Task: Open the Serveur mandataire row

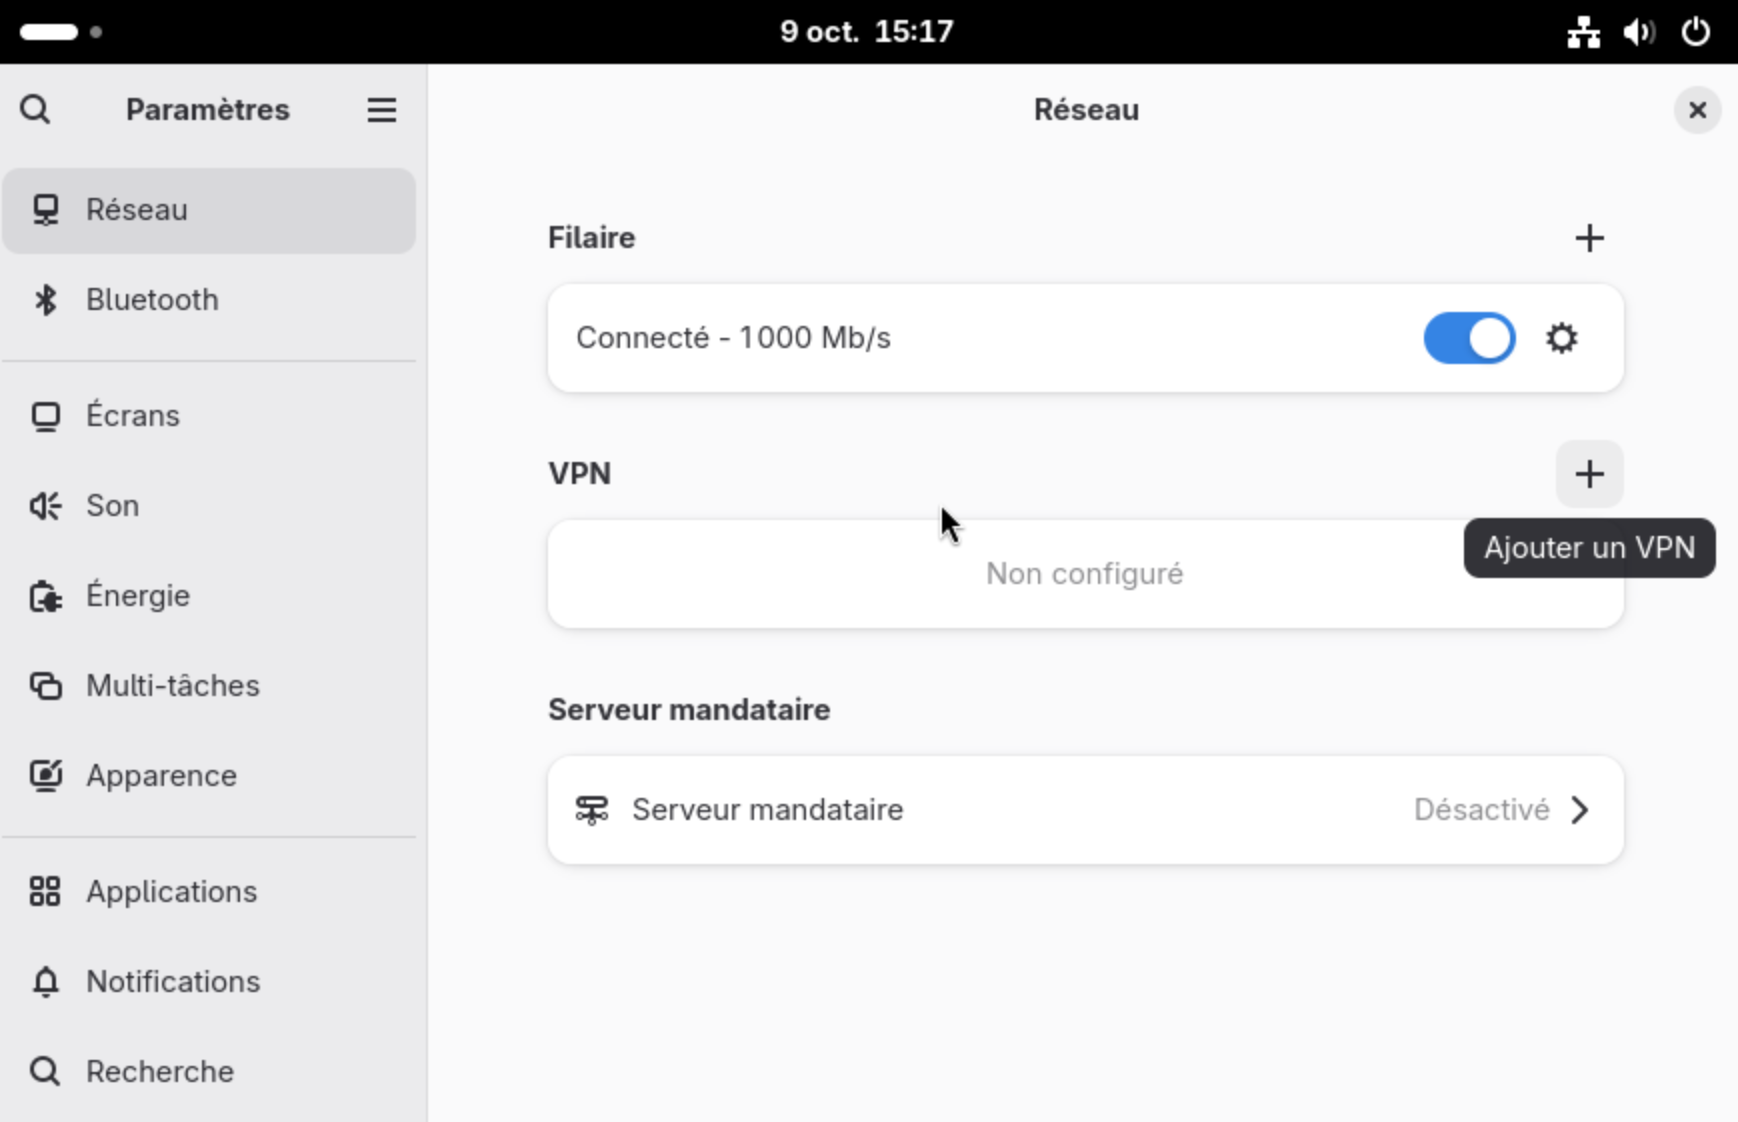Action: click(1085, 810)
